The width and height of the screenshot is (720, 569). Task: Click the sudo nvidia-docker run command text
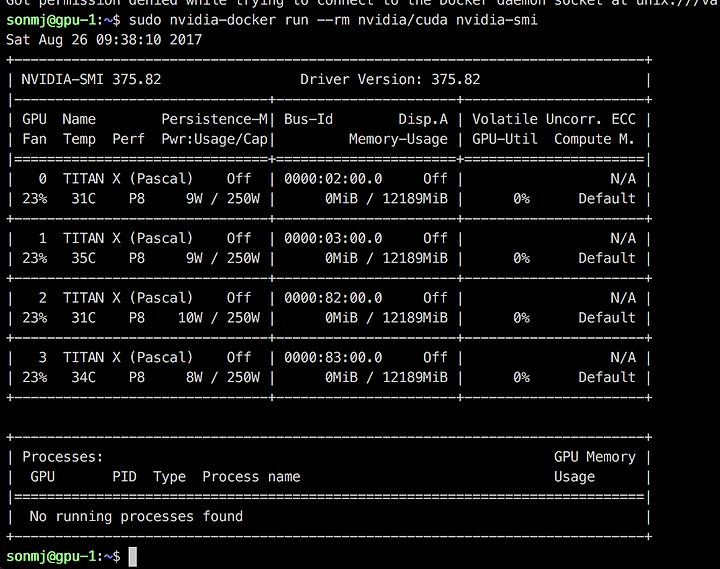tap(333, 20)
